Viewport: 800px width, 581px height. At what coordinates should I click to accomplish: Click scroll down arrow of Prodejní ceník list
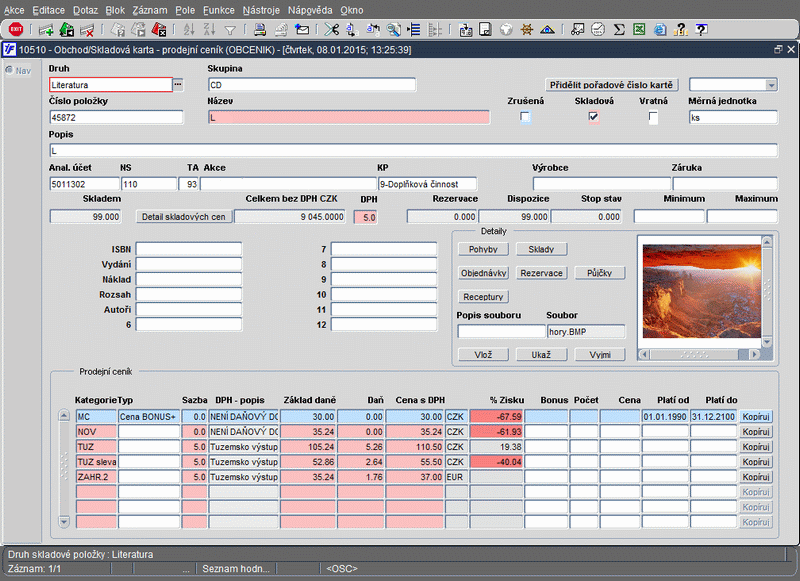point(65,521)
